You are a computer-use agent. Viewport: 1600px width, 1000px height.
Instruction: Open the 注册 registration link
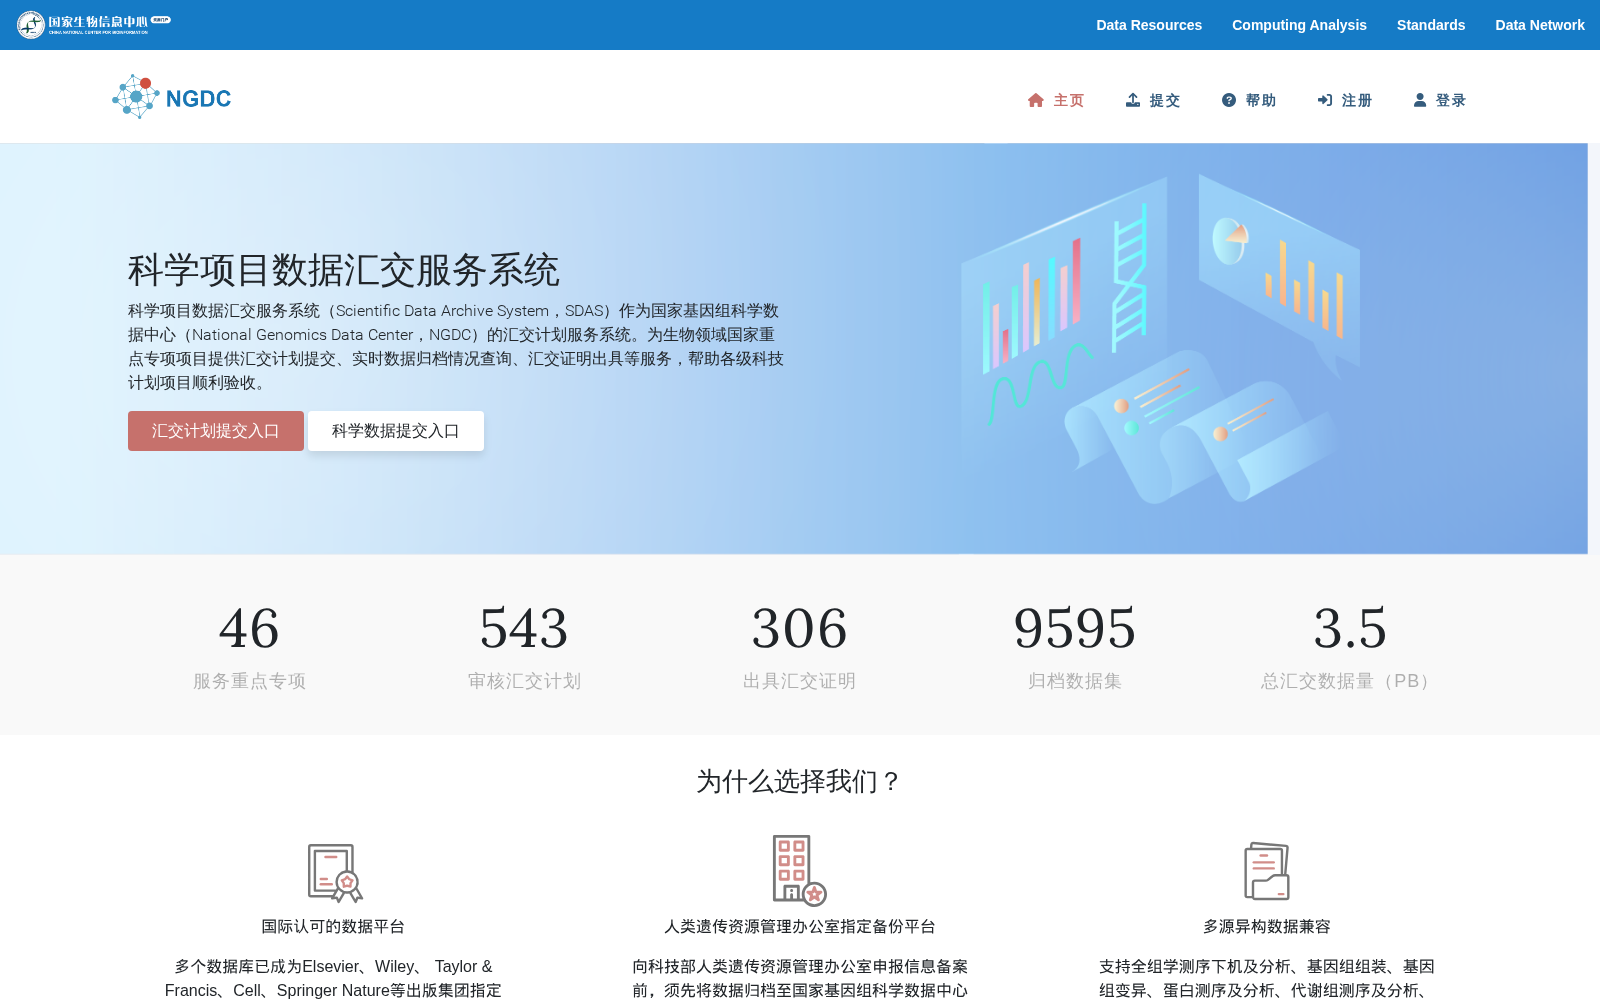1345,100
